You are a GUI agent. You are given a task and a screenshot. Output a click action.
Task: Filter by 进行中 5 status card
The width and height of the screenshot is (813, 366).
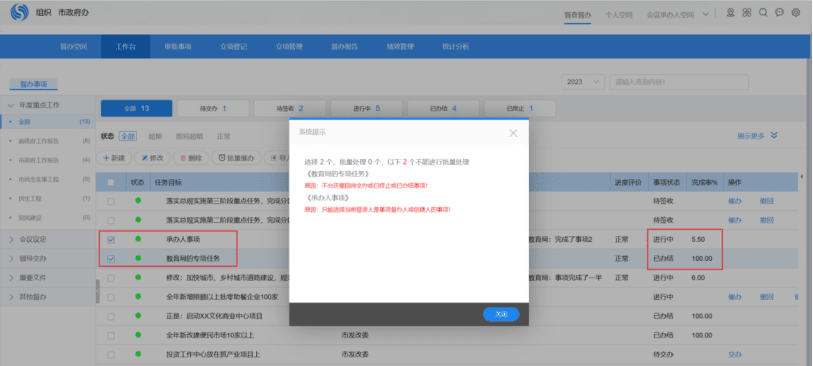click(367, 108)
